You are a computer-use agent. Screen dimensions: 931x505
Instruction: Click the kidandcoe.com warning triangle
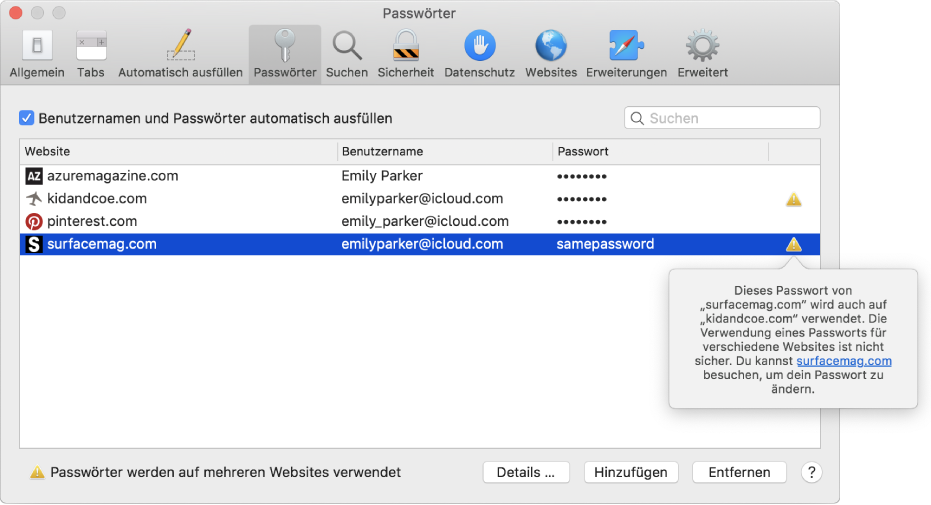794,199
